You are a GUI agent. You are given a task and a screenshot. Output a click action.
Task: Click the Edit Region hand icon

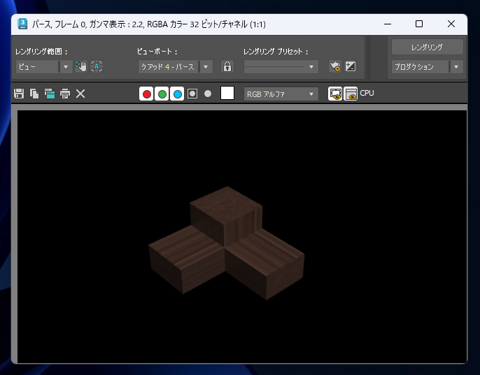(81, 66)
